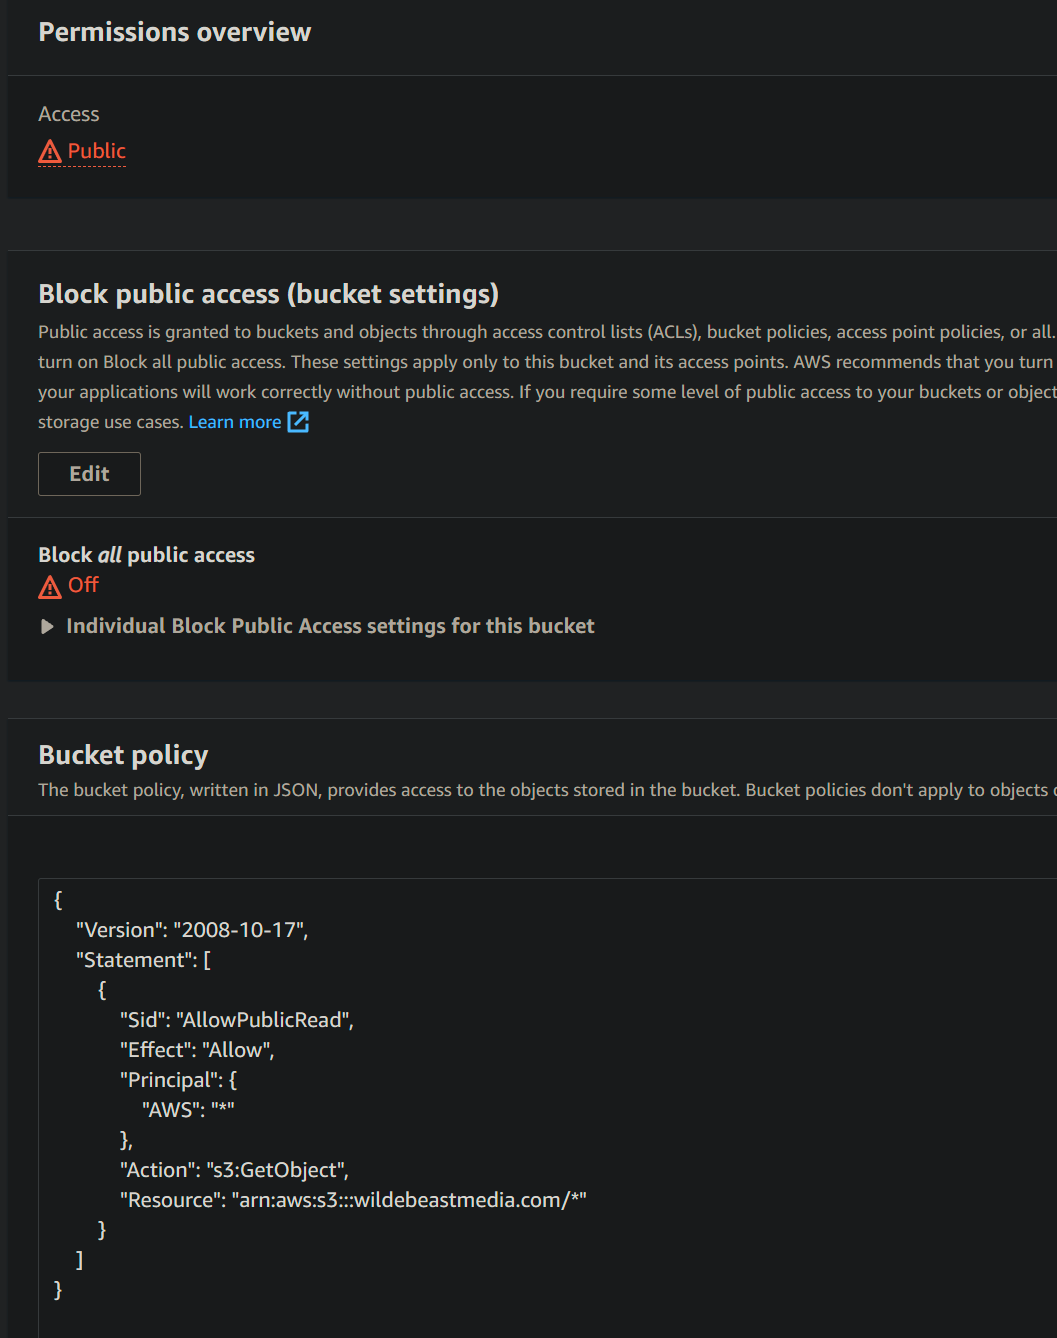Click the disclosure triangle before Individual Block settings
Viewport: 1057px width, 1338px height.
coord(46,626)
